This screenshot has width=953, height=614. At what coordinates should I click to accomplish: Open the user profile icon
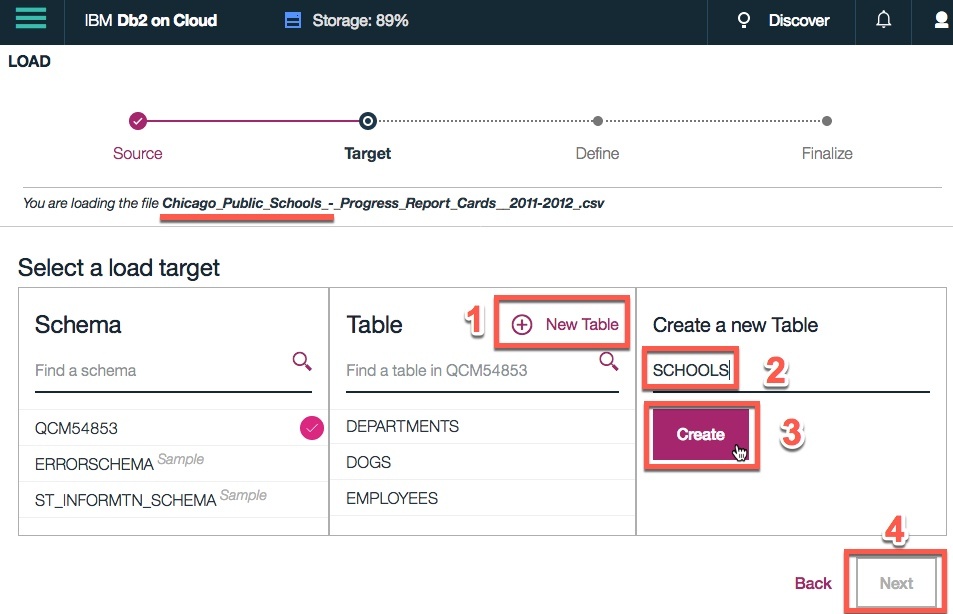pos(941,20)
